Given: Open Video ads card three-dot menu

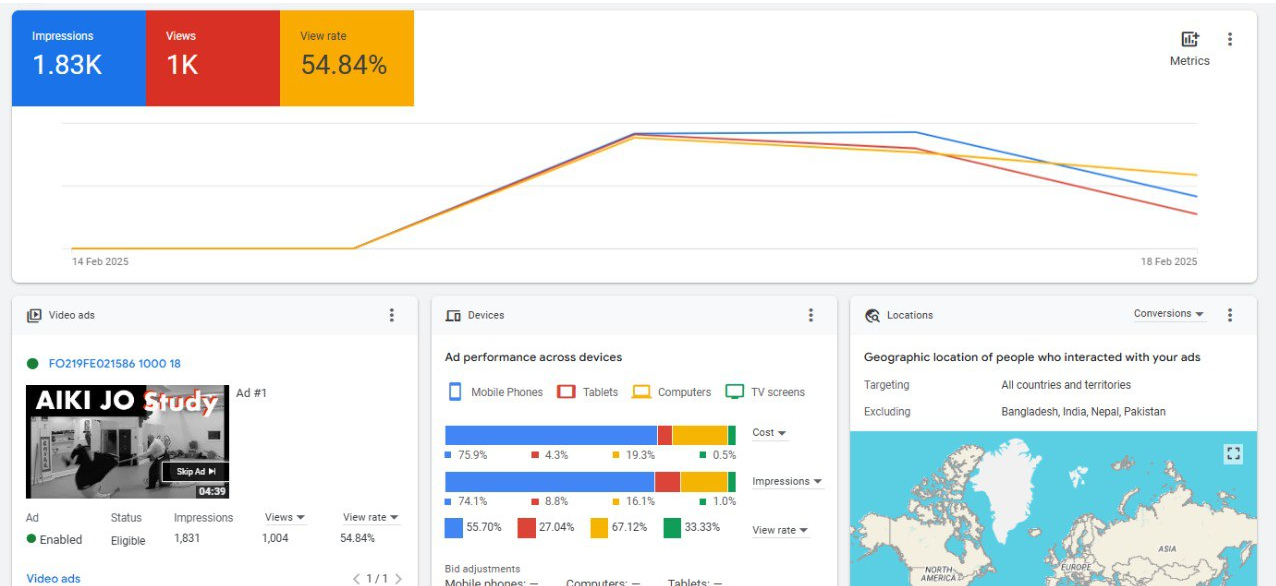Looking at the screenshot, I should click(392, 315).
